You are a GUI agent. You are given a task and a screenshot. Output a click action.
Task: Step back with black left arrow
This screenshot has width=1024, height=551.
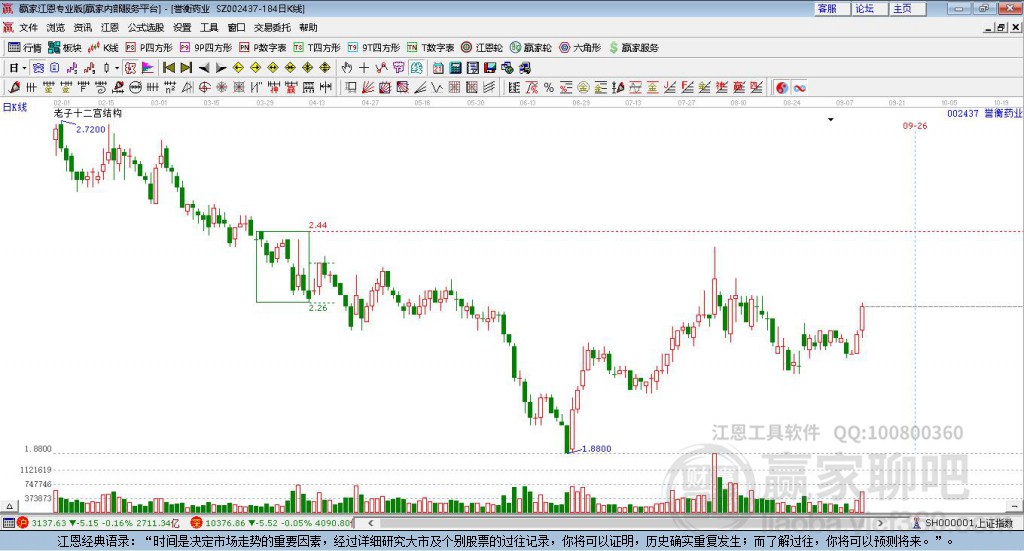pyautogui.click(x=204, y=68)
